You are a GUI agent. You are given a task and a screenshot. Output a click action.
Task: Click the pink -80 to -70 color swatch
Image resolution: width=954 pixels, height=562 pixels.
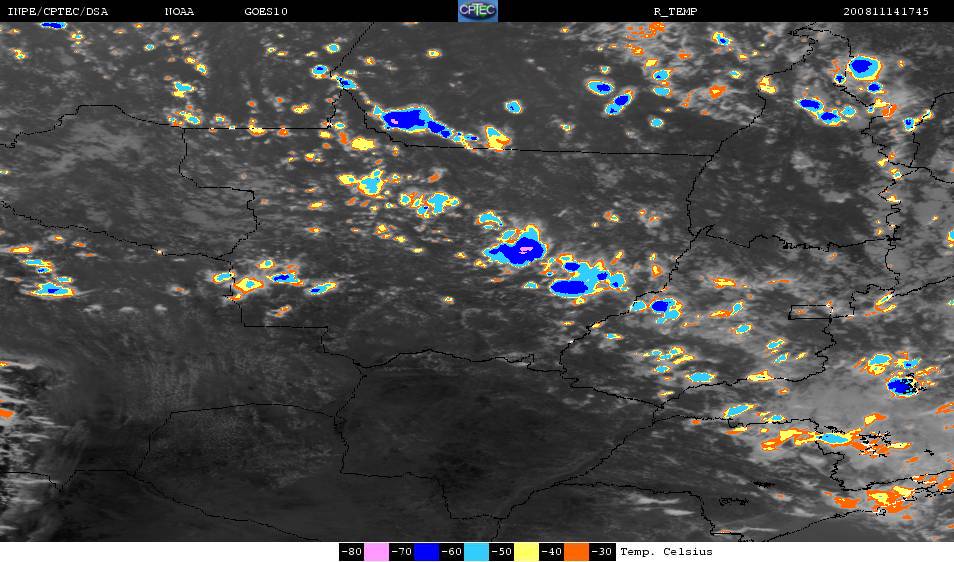coord(377,552)
